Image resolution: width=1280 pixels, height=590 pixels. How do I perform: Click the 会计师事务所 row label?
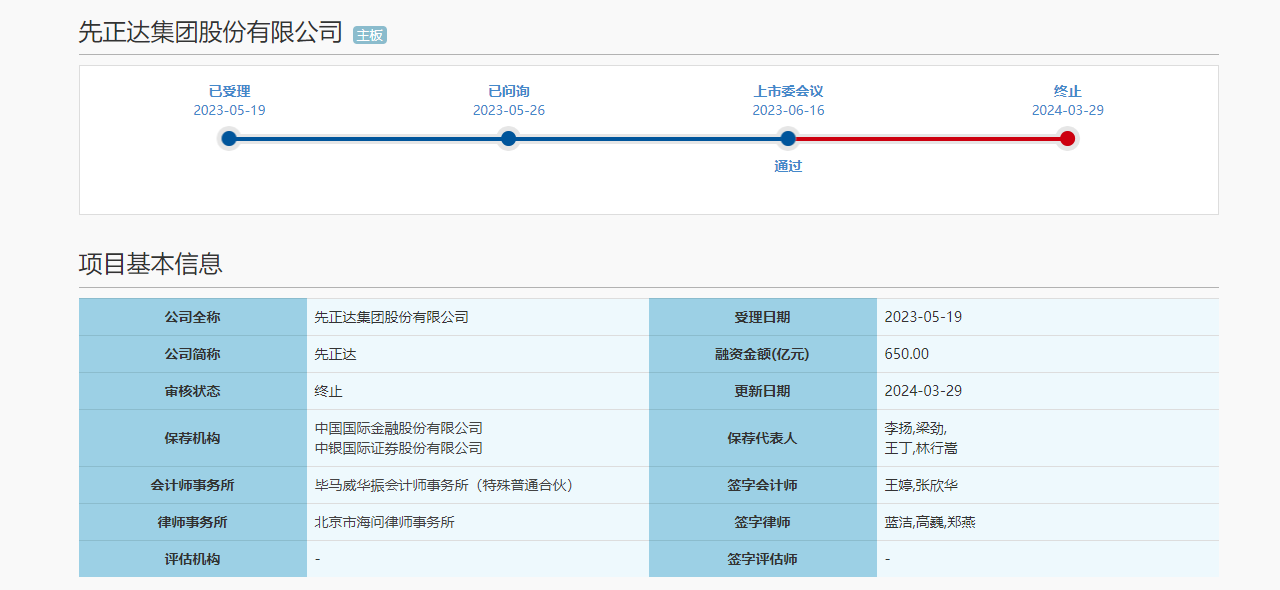coord(193,485)
